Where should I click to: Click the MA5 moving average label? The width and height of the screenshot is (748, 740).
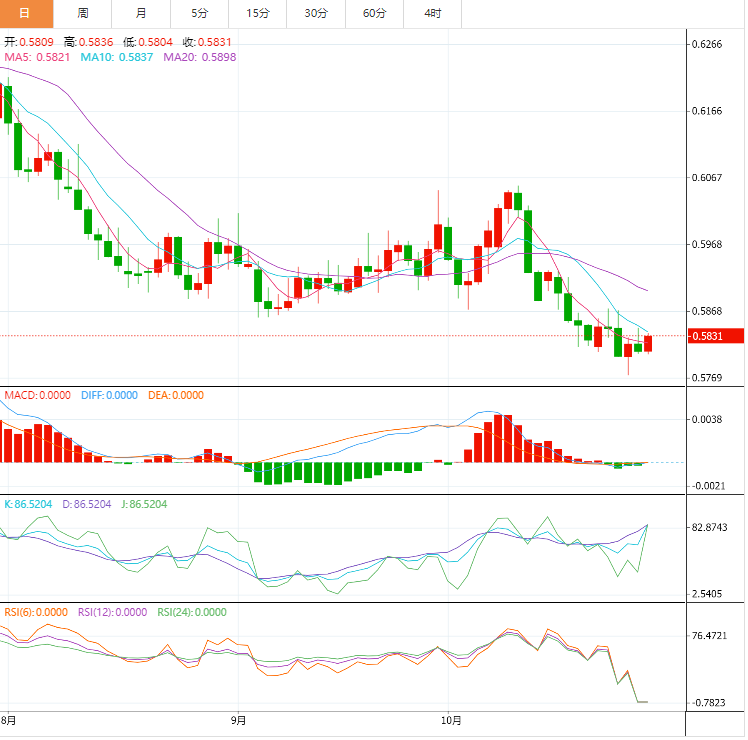pos(38,58)
